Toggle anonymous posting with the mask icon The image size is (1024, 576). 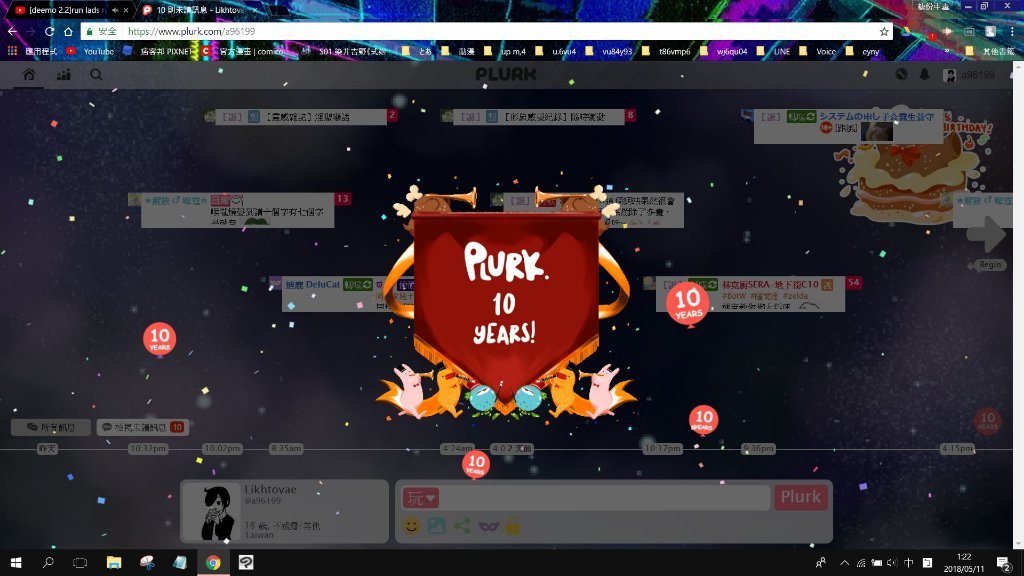click(x=488, y=526)
